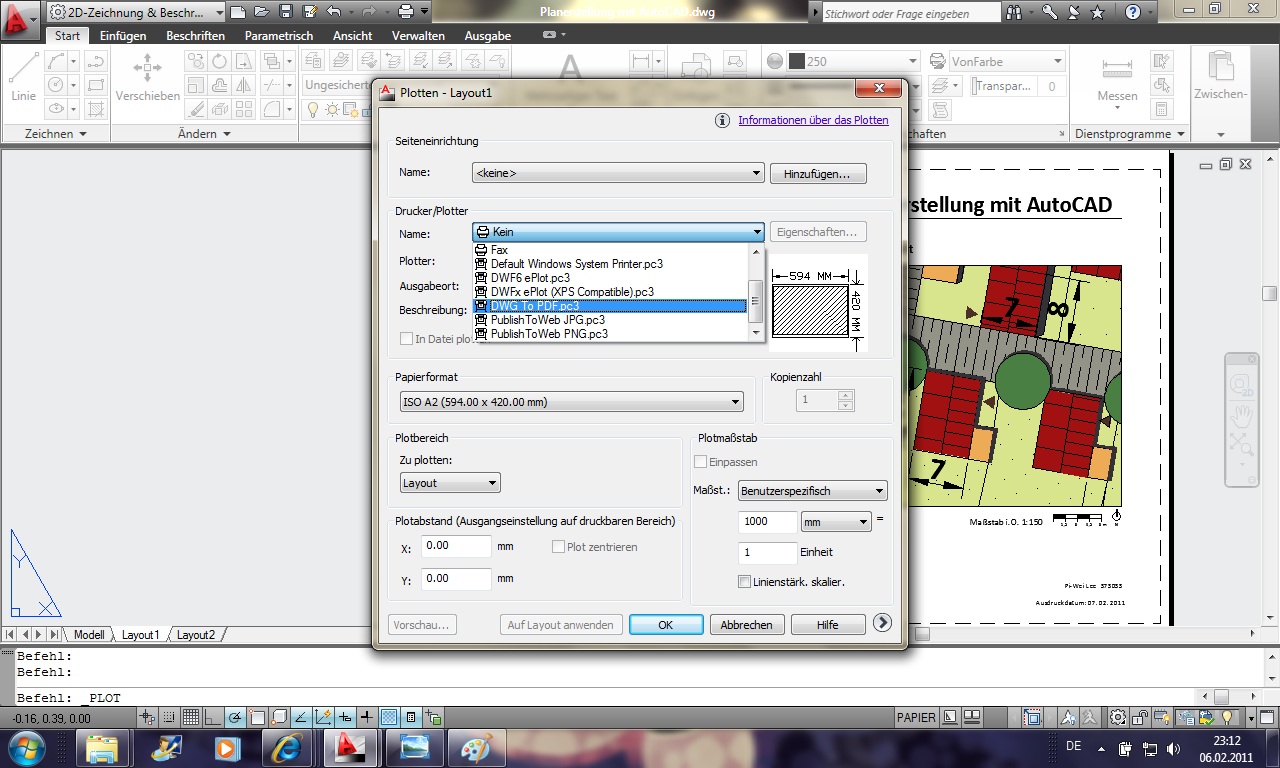The image size is (1280, 768).
Task: Open the Papierformat dropdown
Action: click(737, 401)
